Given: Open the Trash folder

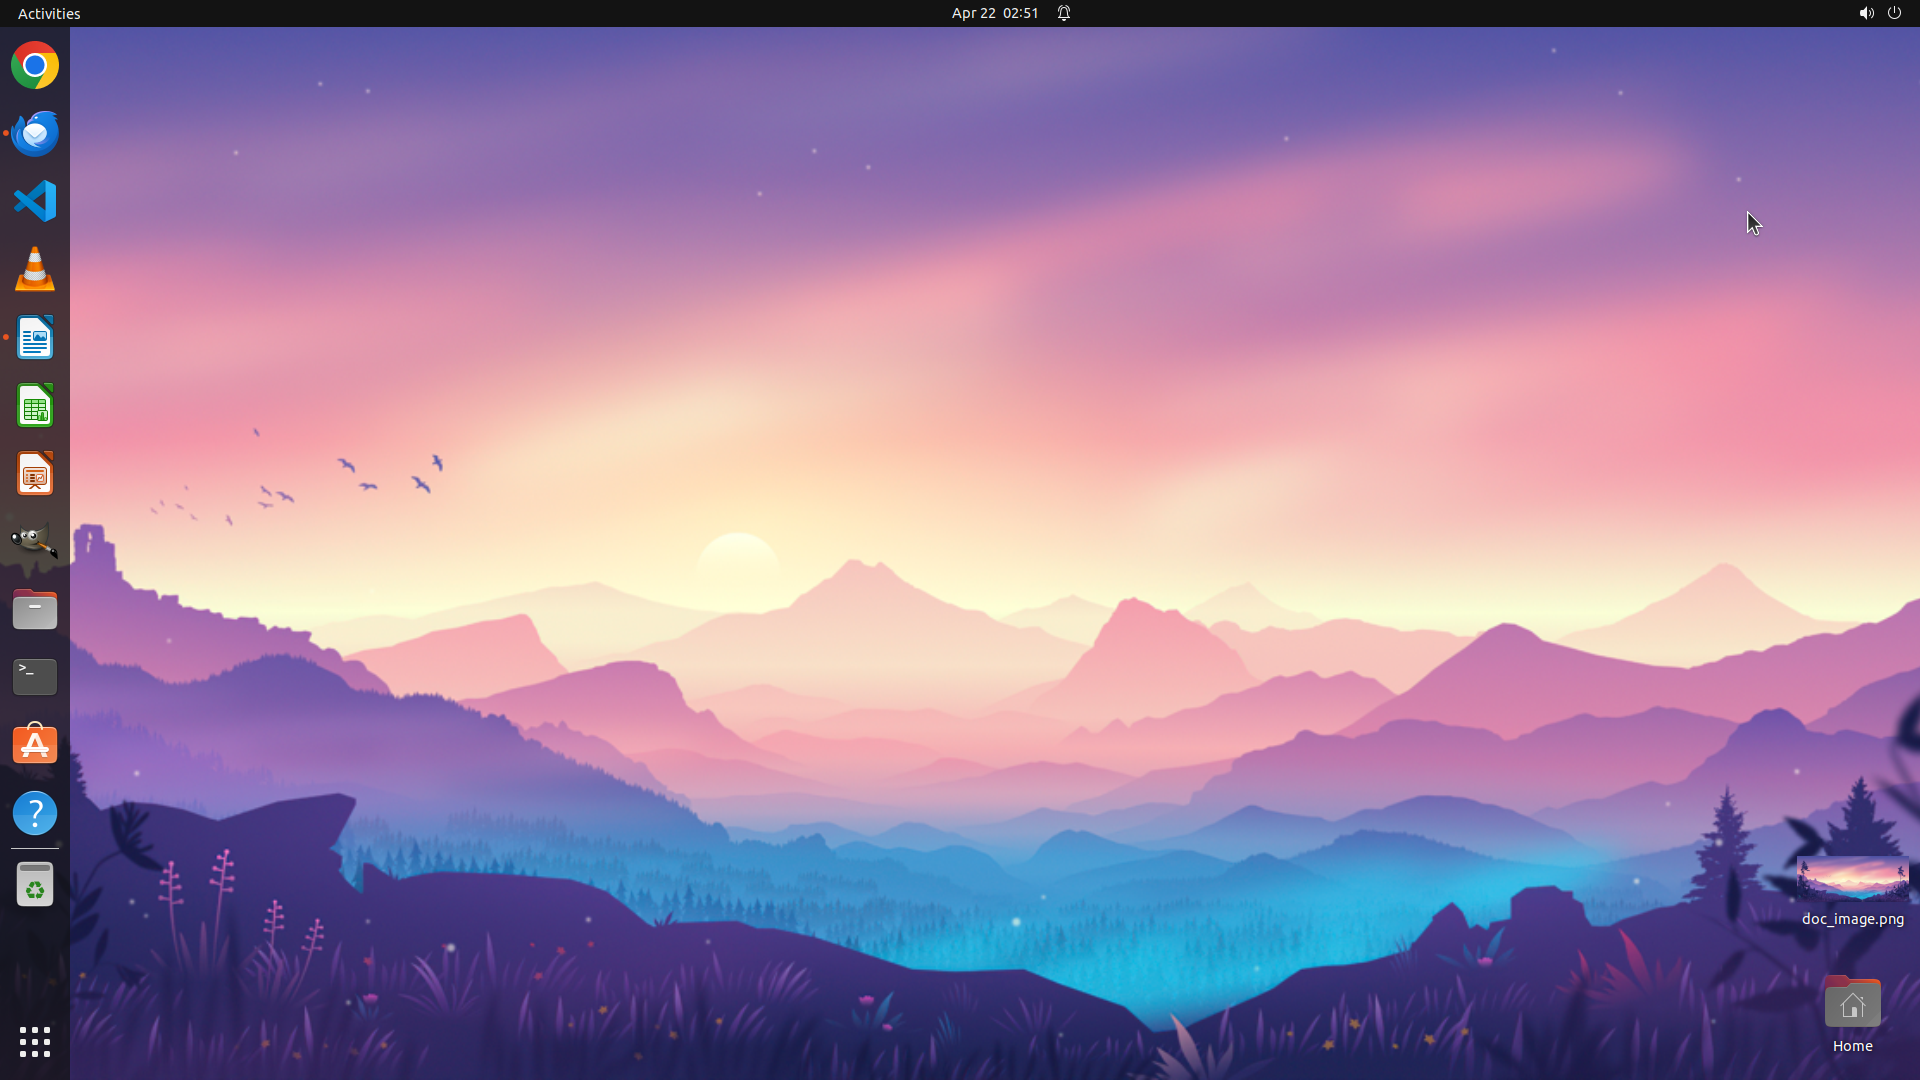Looking at the screenshot, I should (x=35, y=885).
